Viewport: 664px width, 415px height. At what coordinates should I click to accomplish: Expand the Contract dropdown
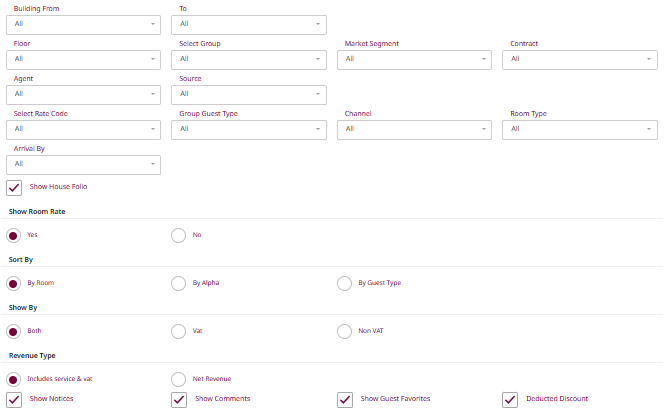click(580, 59)
